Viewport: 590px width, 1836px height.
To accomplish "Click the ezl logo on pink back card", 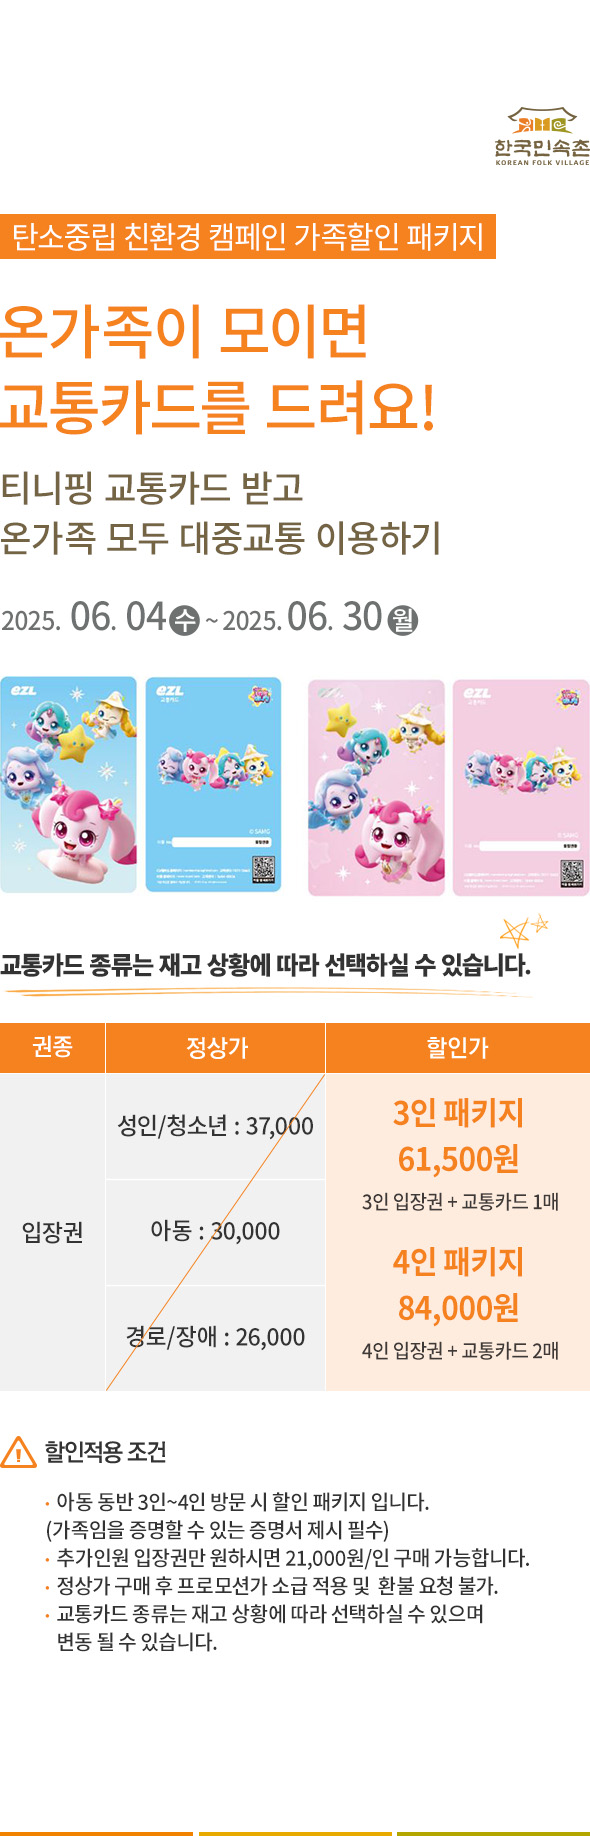I will pyautogui.click(x=477, y=694).
